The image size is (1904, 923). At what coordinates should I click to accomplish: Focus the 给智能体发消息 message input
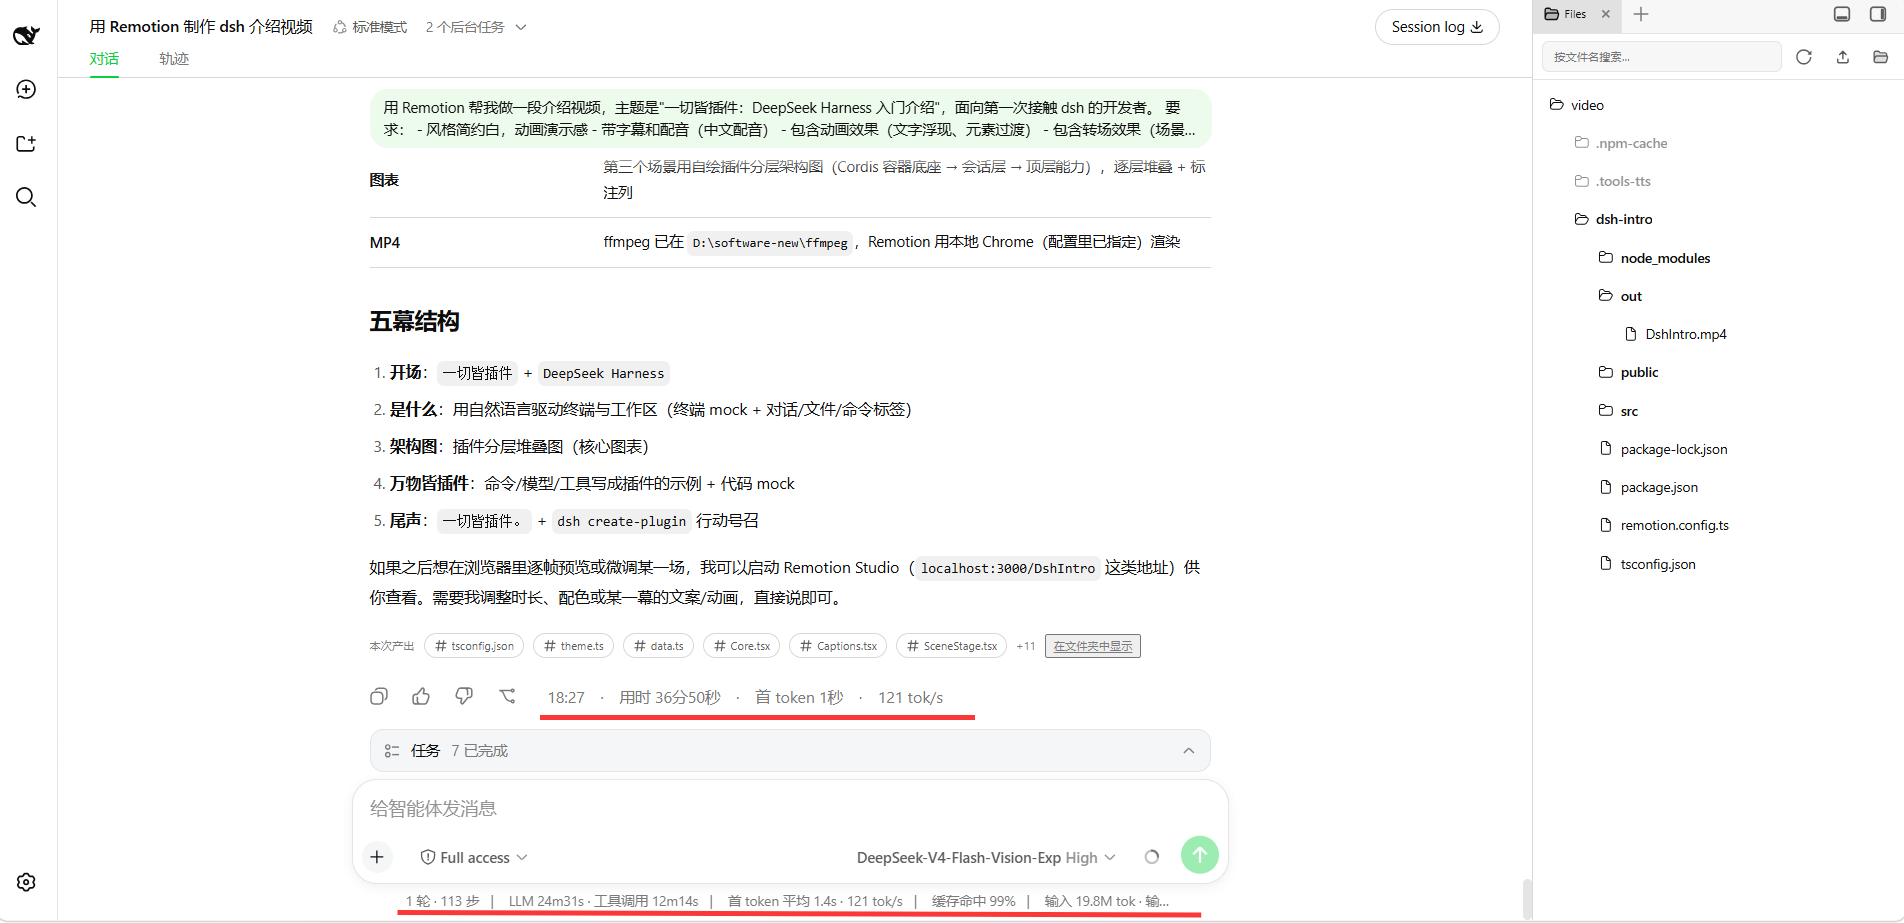pos(790,808)
